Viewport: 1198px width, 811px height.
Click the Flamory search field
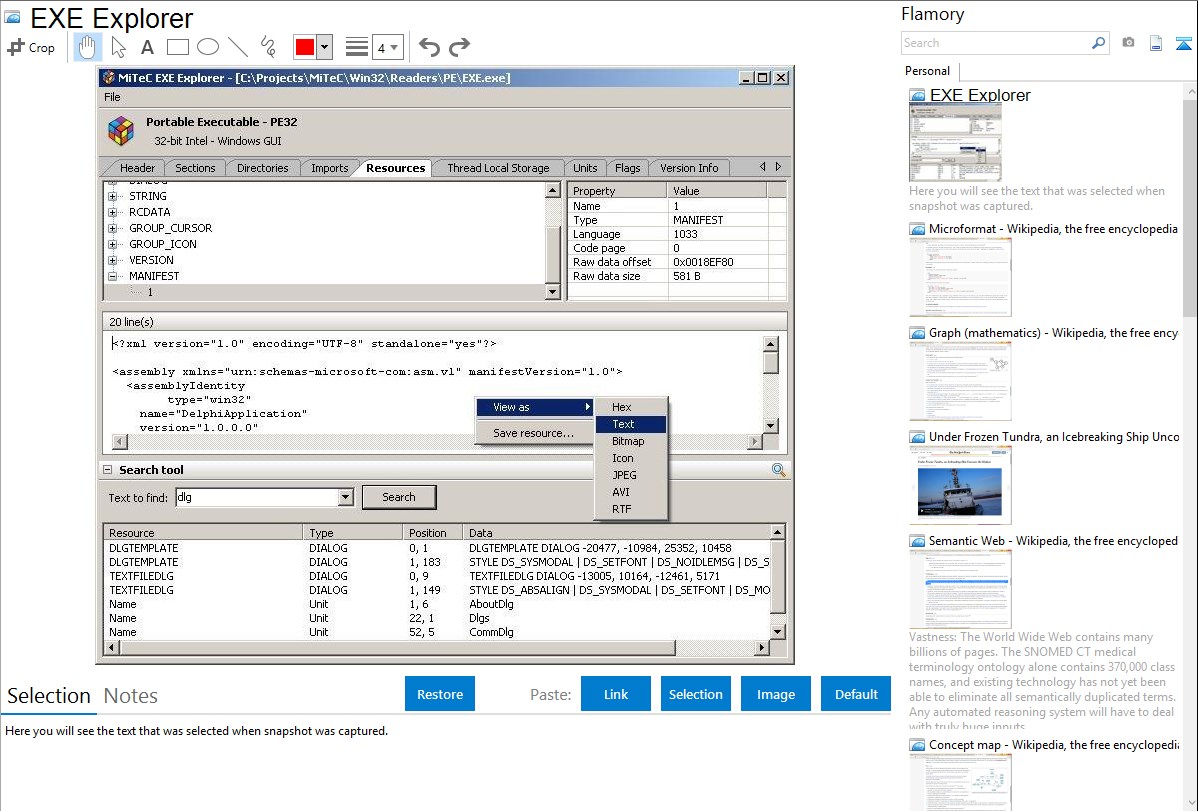pyautogui.click(x=995, y=43)
